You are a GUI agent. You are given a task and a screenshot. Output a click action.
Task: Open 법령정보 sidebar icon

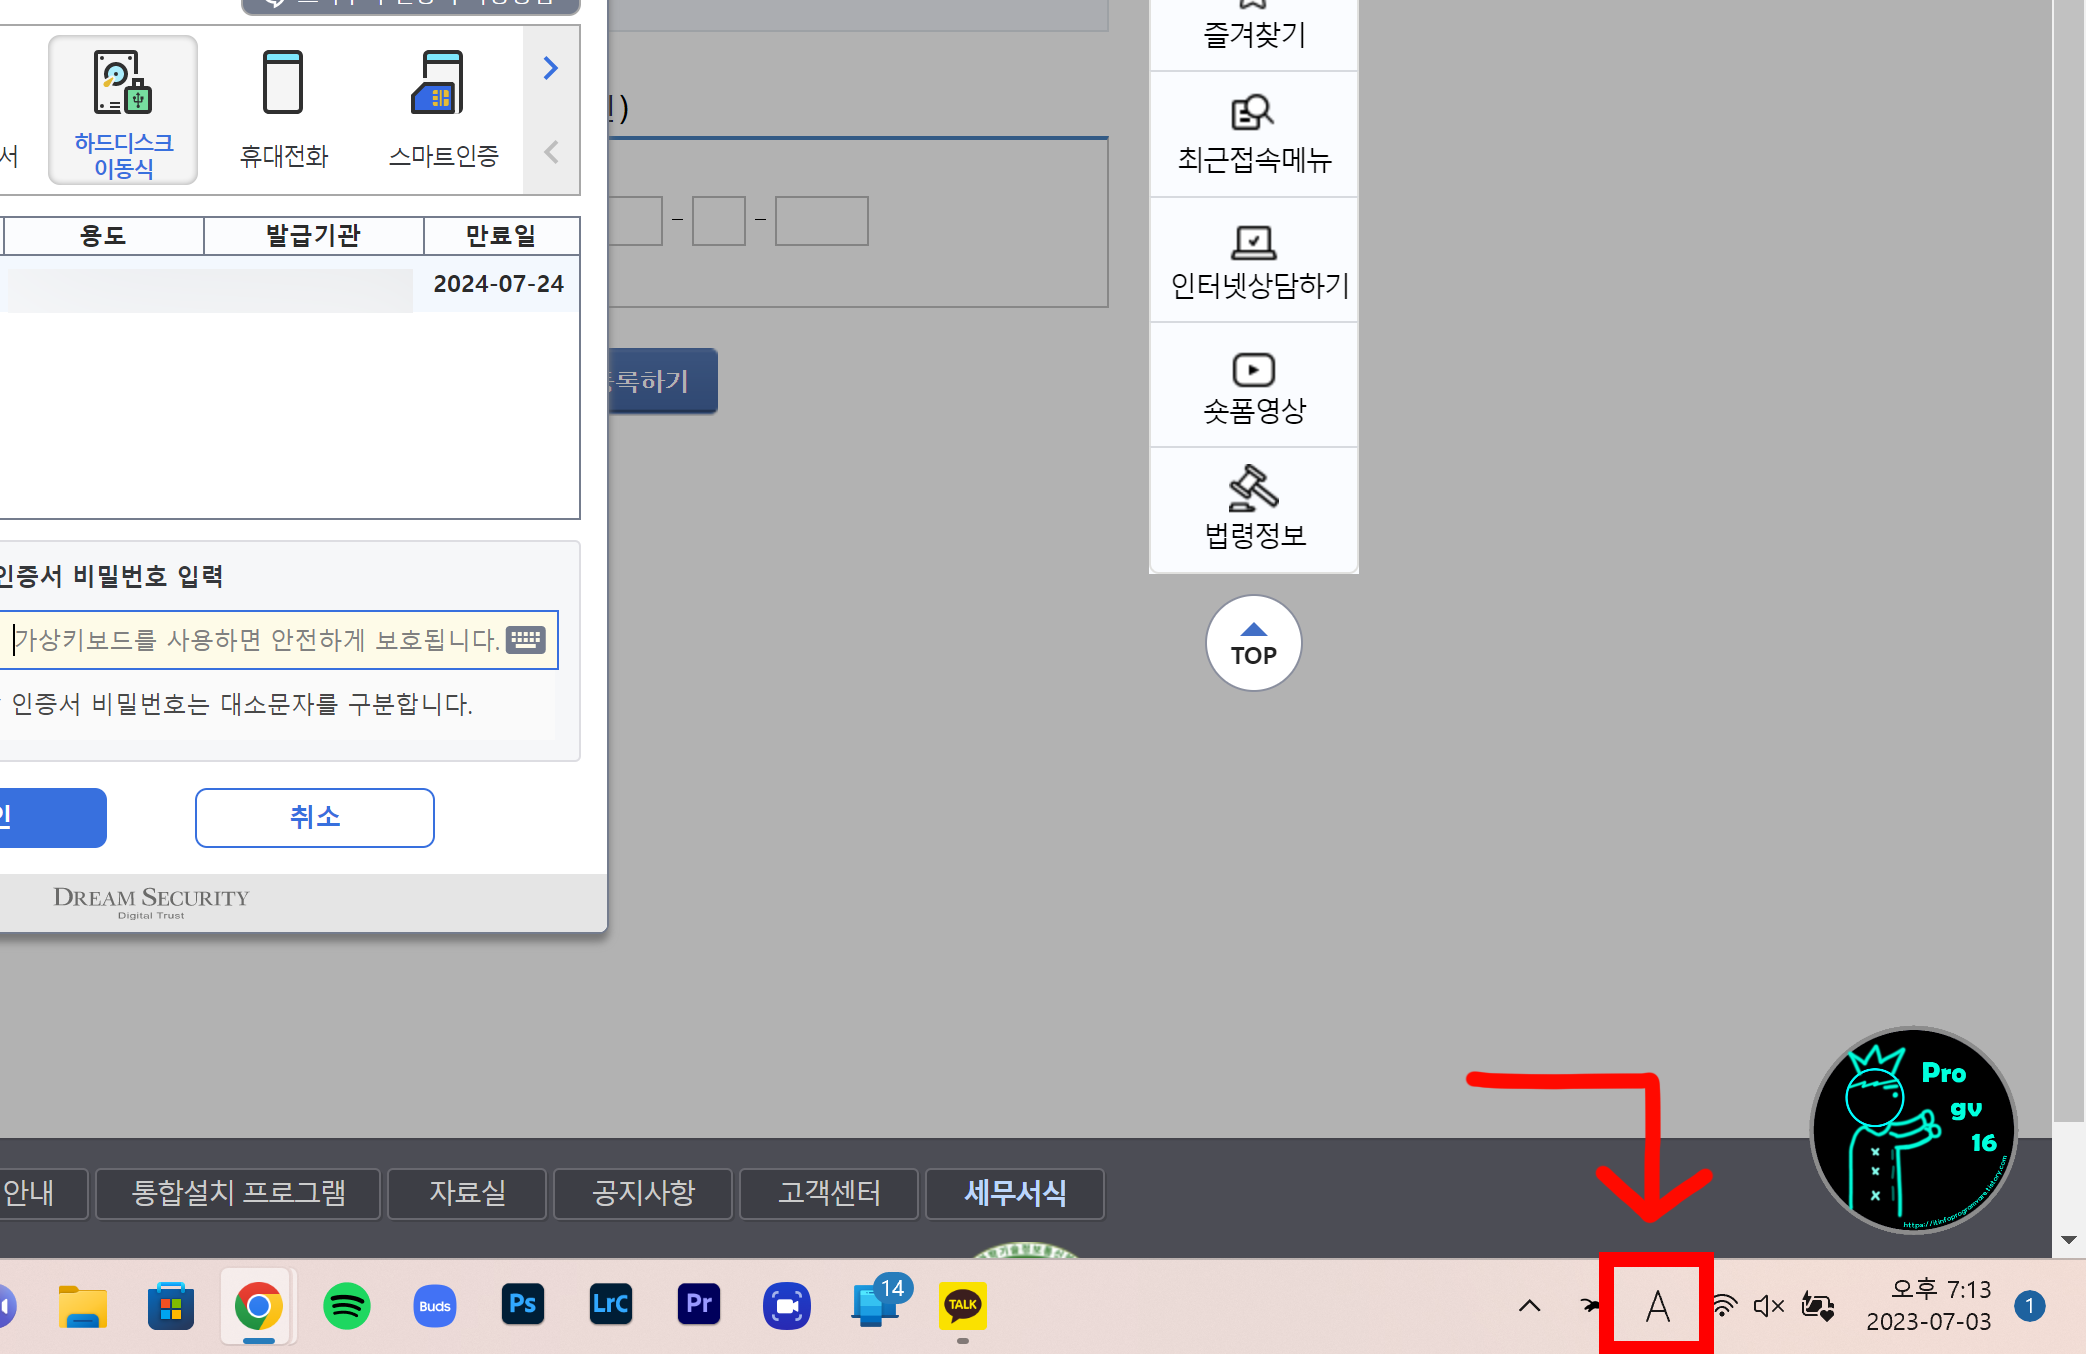(x=1253, y=509)
